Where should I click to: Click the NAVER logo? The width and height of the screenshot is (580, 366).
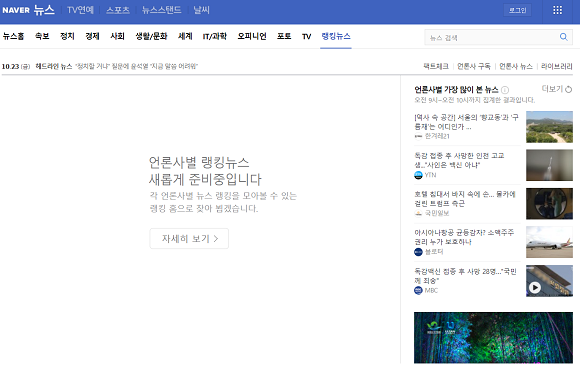click(16, 10)
